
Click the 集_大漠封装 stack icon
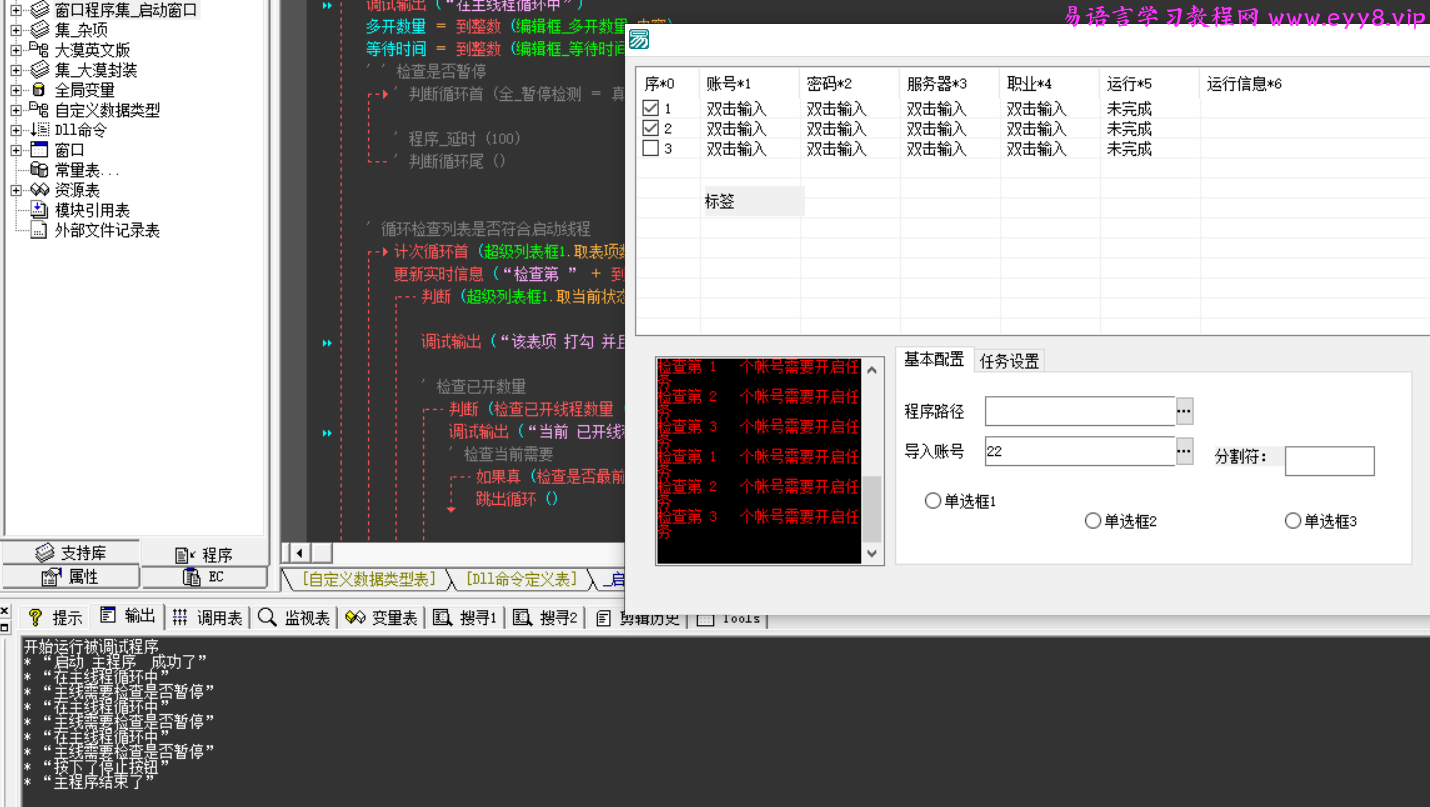click(39, 70)
